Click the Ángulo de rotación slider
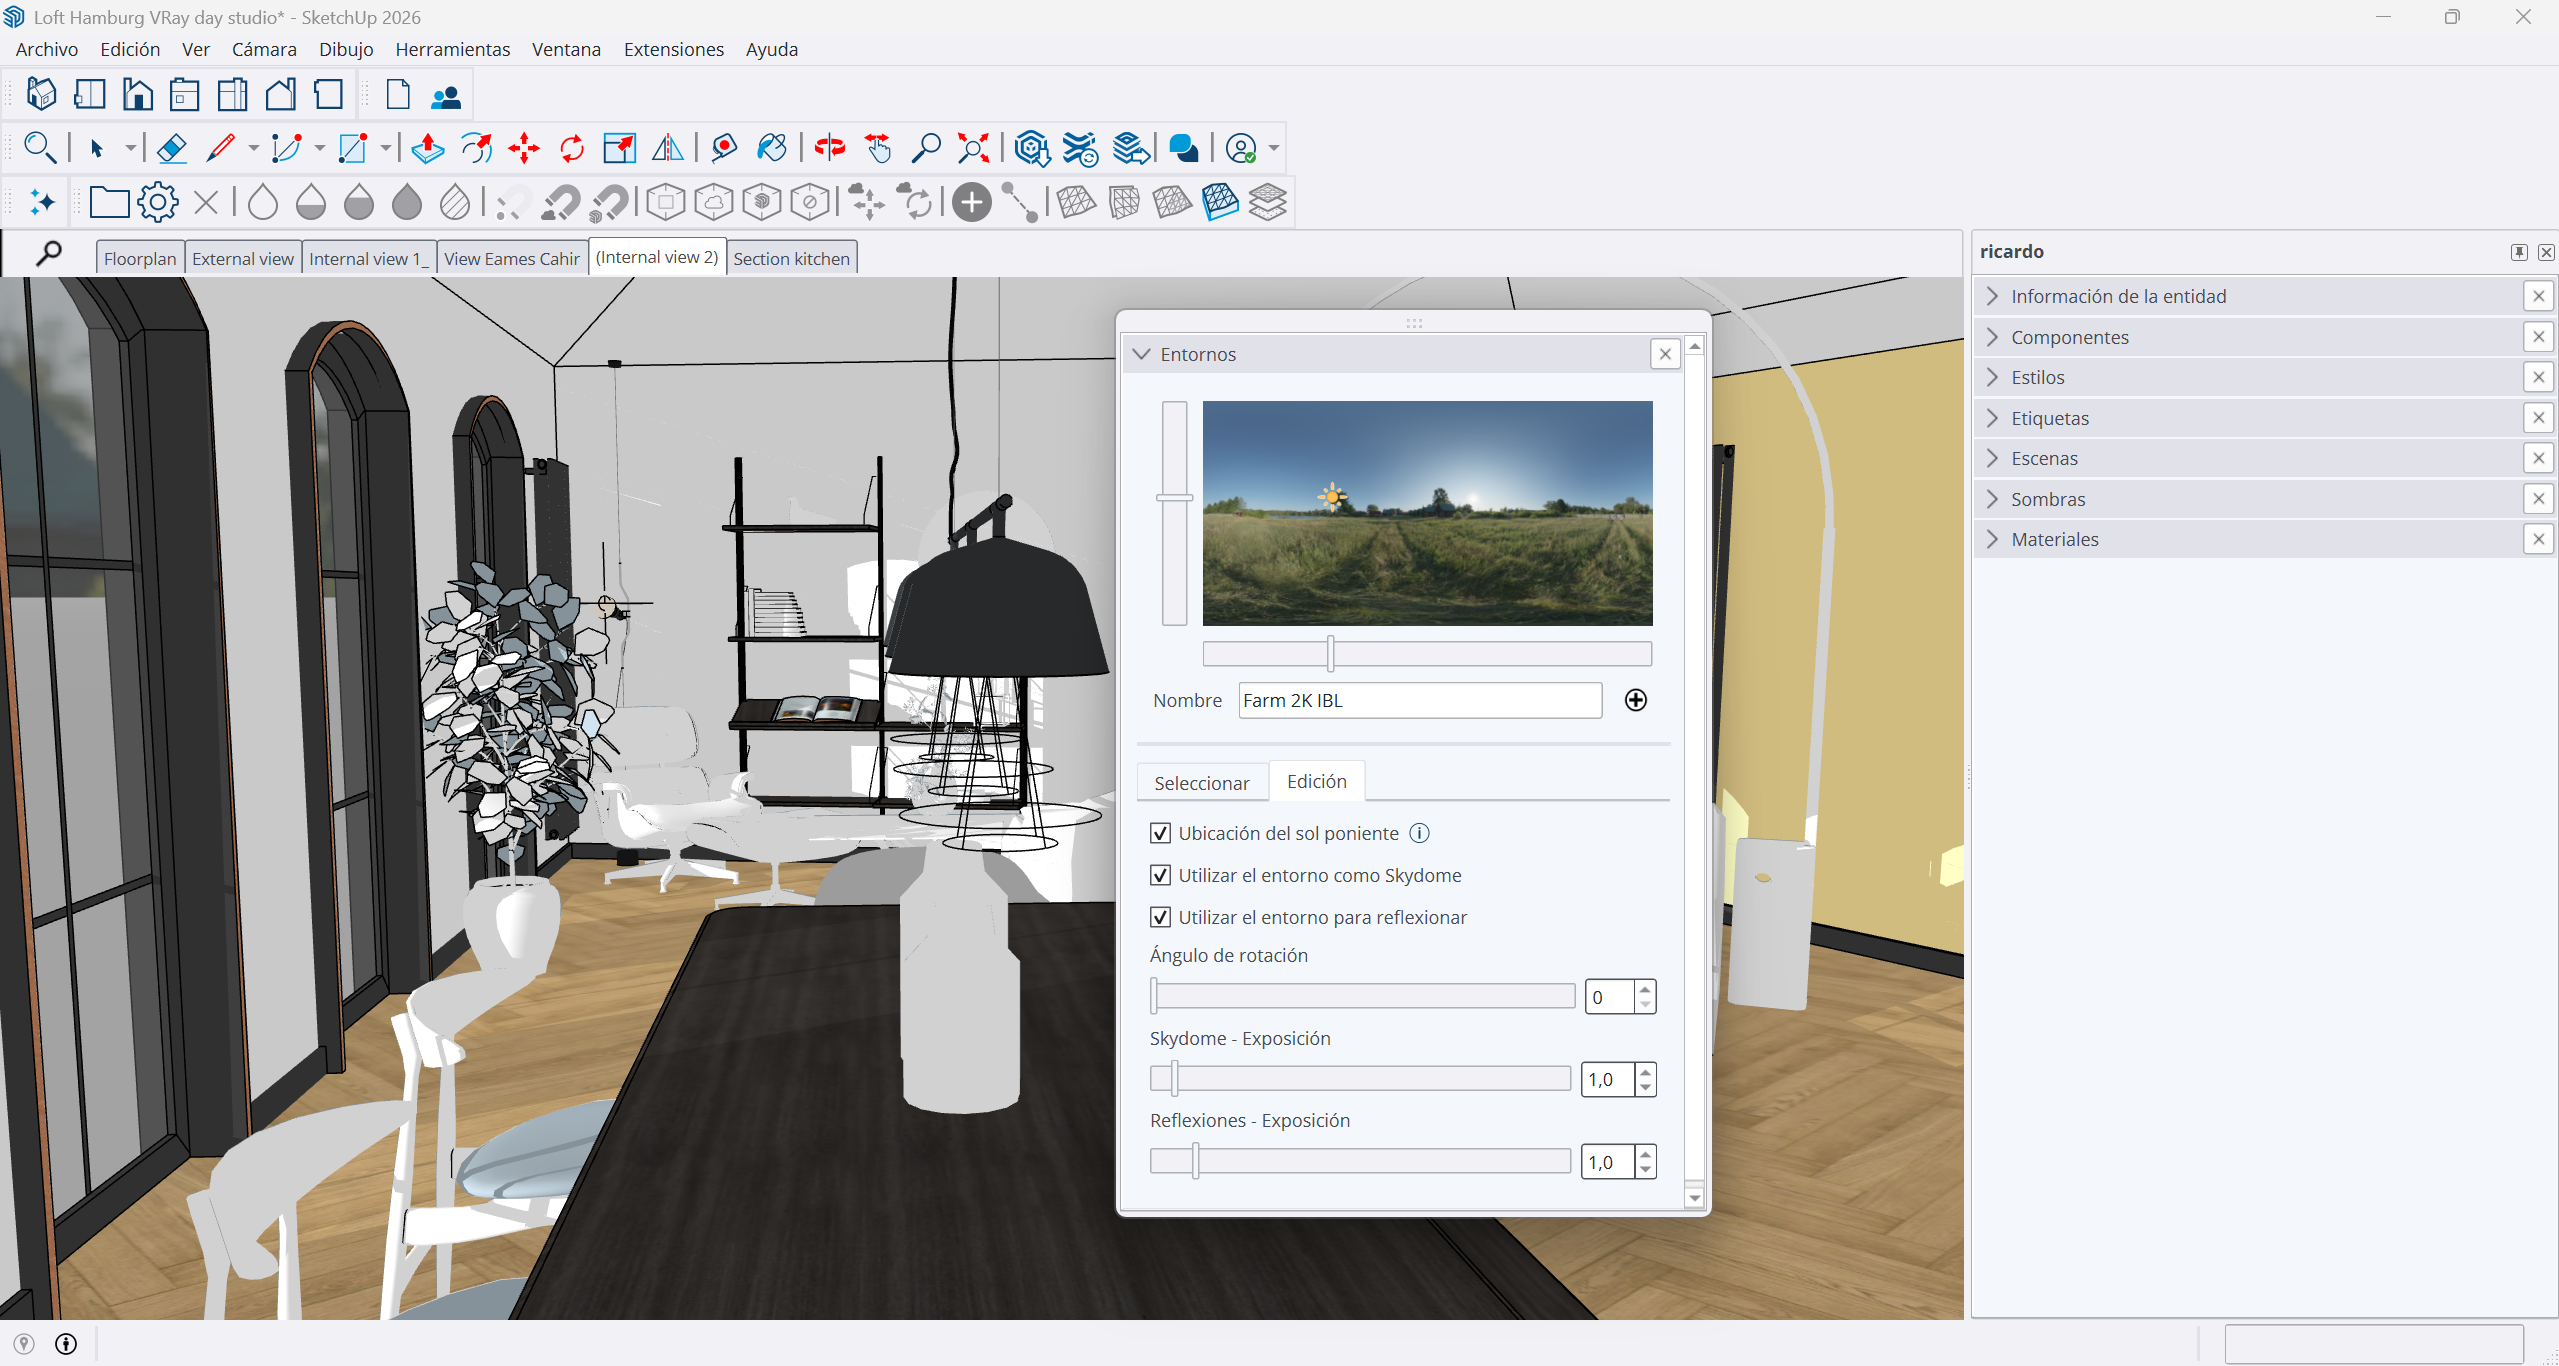 pyautogui.click(x=1362, y=996)
